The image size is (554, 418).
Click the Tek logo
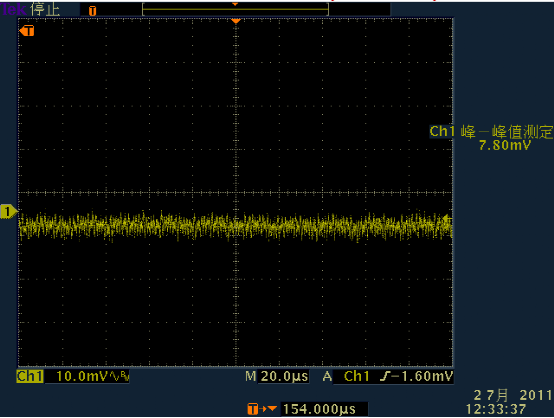point(13,9)
